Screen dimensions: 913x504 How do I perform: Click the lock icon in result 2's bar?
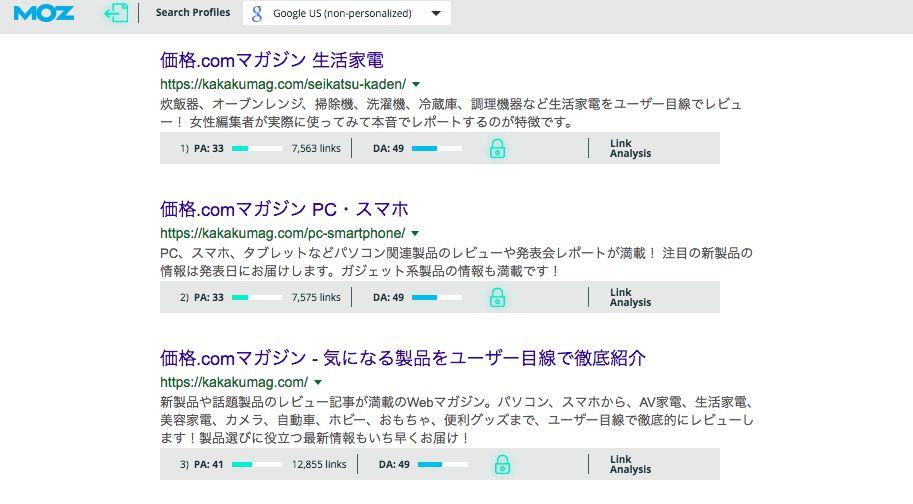click(497, 297)
